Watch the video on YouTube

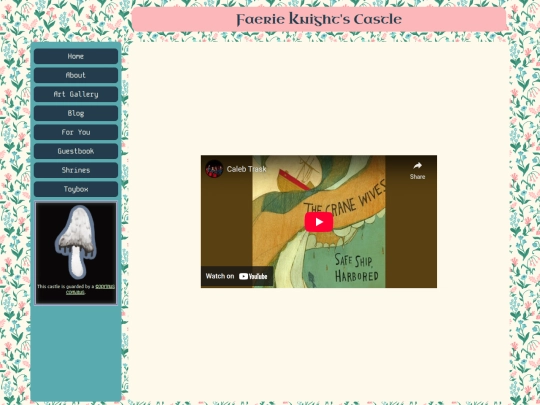click(237, 276)
